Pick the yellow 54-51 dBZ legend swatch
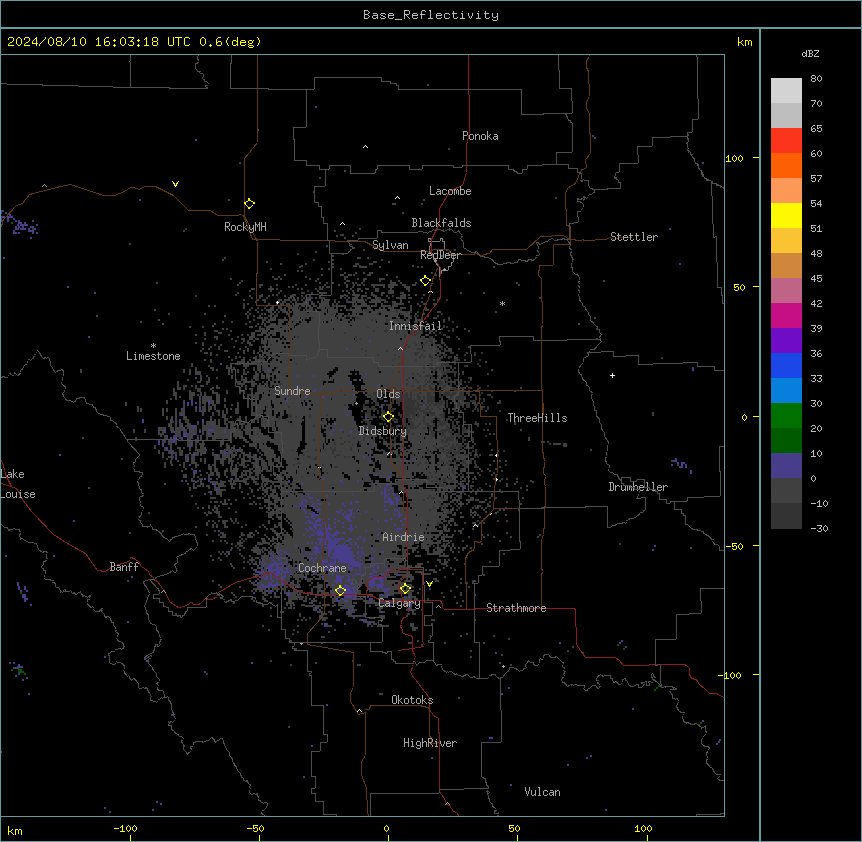Image resolution: width=862 pixels, height=842 pixels. [786, 215]
